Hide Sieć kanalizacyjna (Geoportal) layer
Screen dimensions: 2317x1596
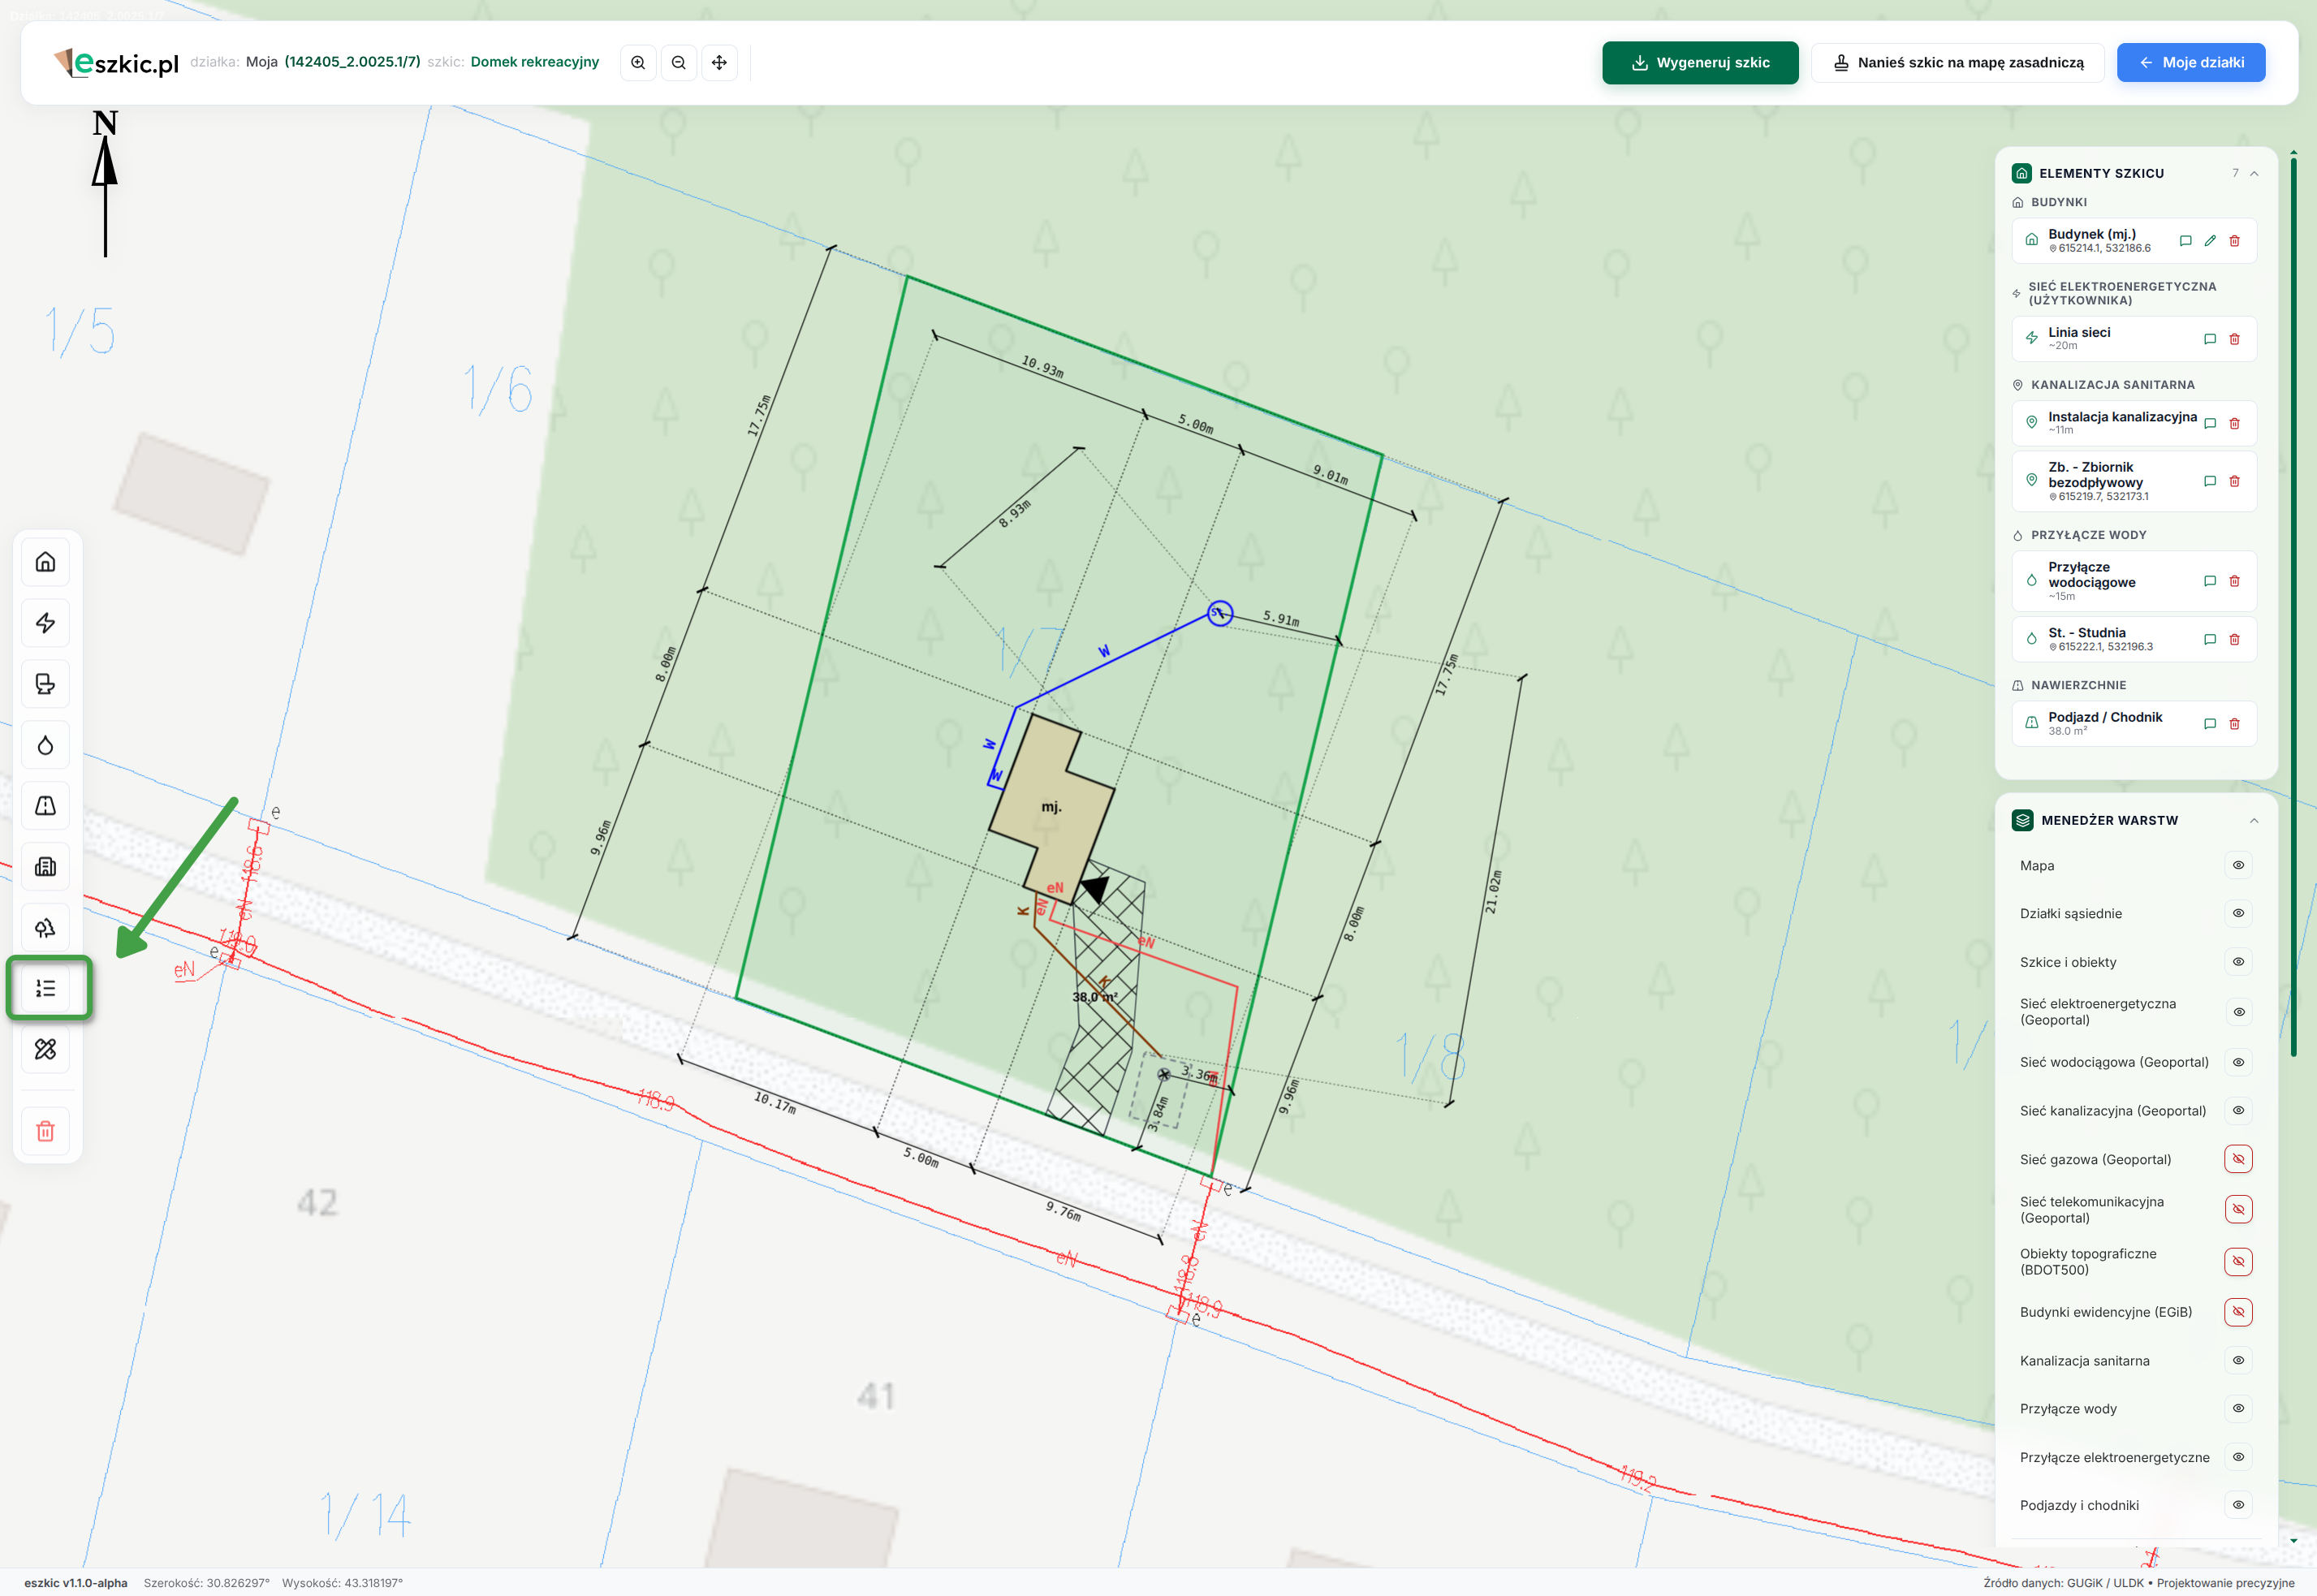2239,1110
